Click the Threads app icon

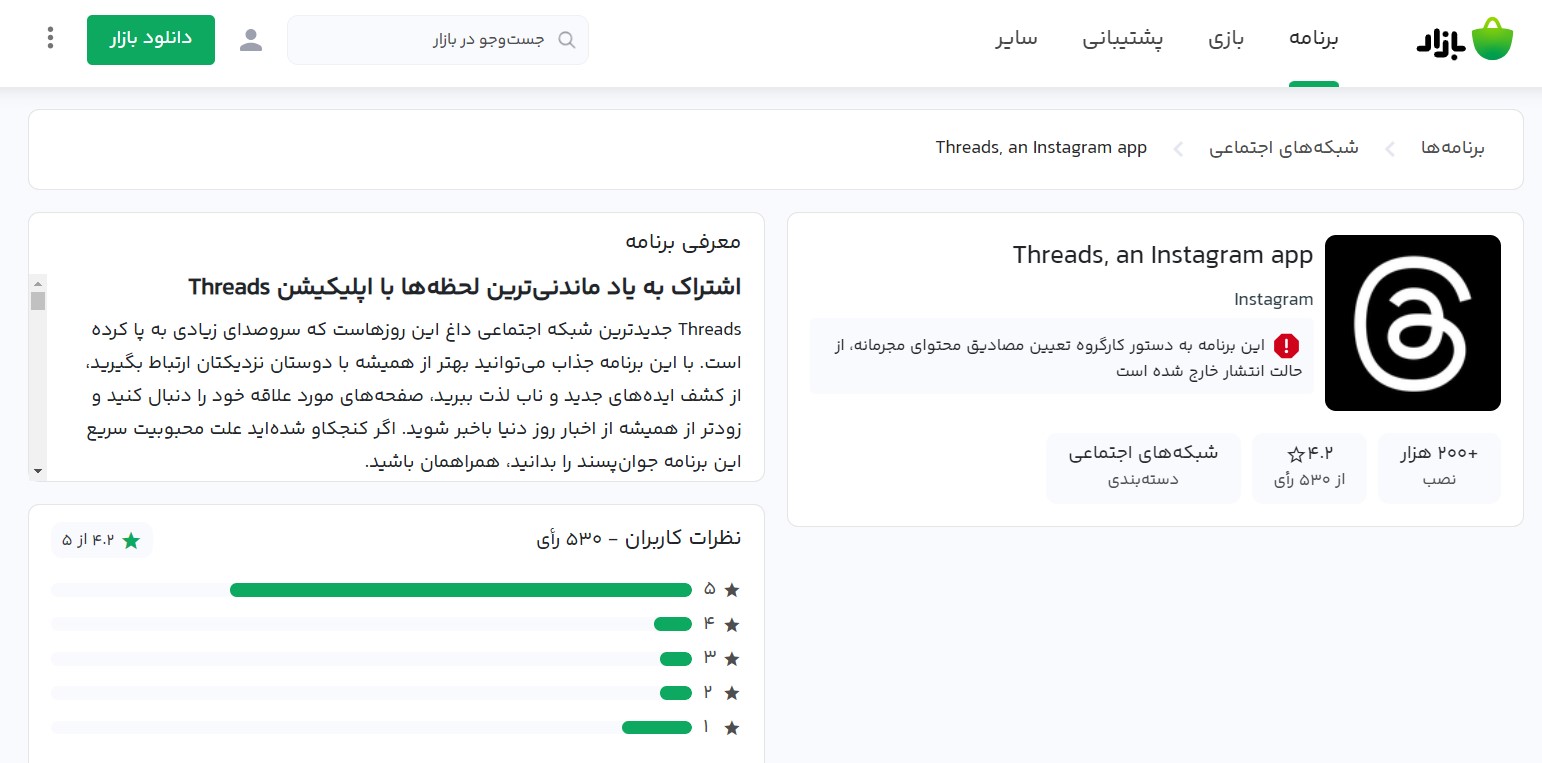pyautogui.click(x=1412, y=322)
